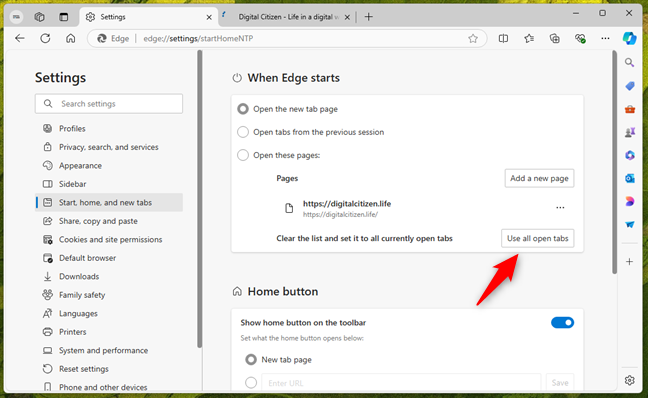
Task: Open Downloads settings section
Action: pos(109,276)
